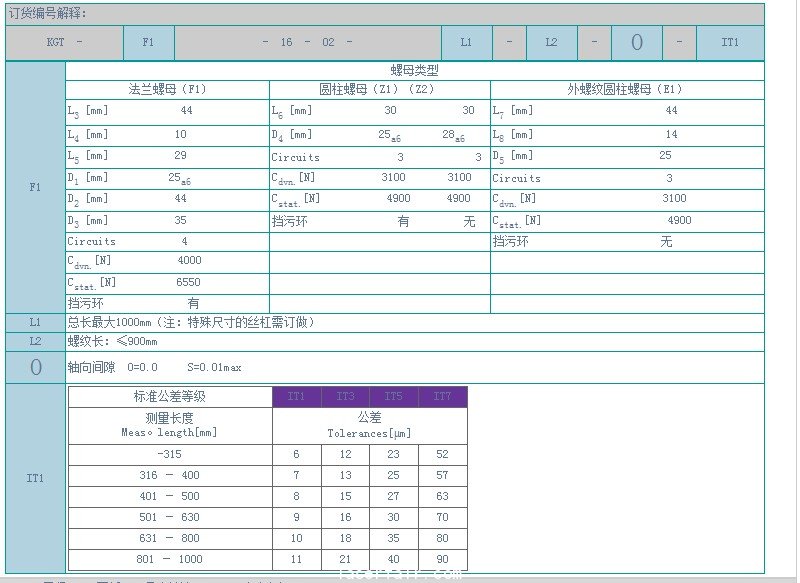Click the 外螺纹圆柱螺母（E1） column heading
Viewport: 800px width, 583px height.
tap(626, 89)
